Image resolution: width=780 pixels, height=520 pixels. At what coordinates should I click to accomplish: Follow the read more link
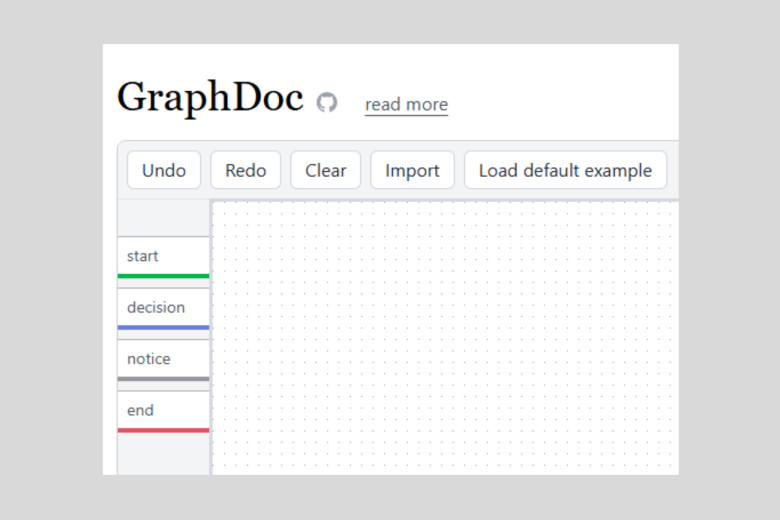pyautogui.click(x=406, y=104)
